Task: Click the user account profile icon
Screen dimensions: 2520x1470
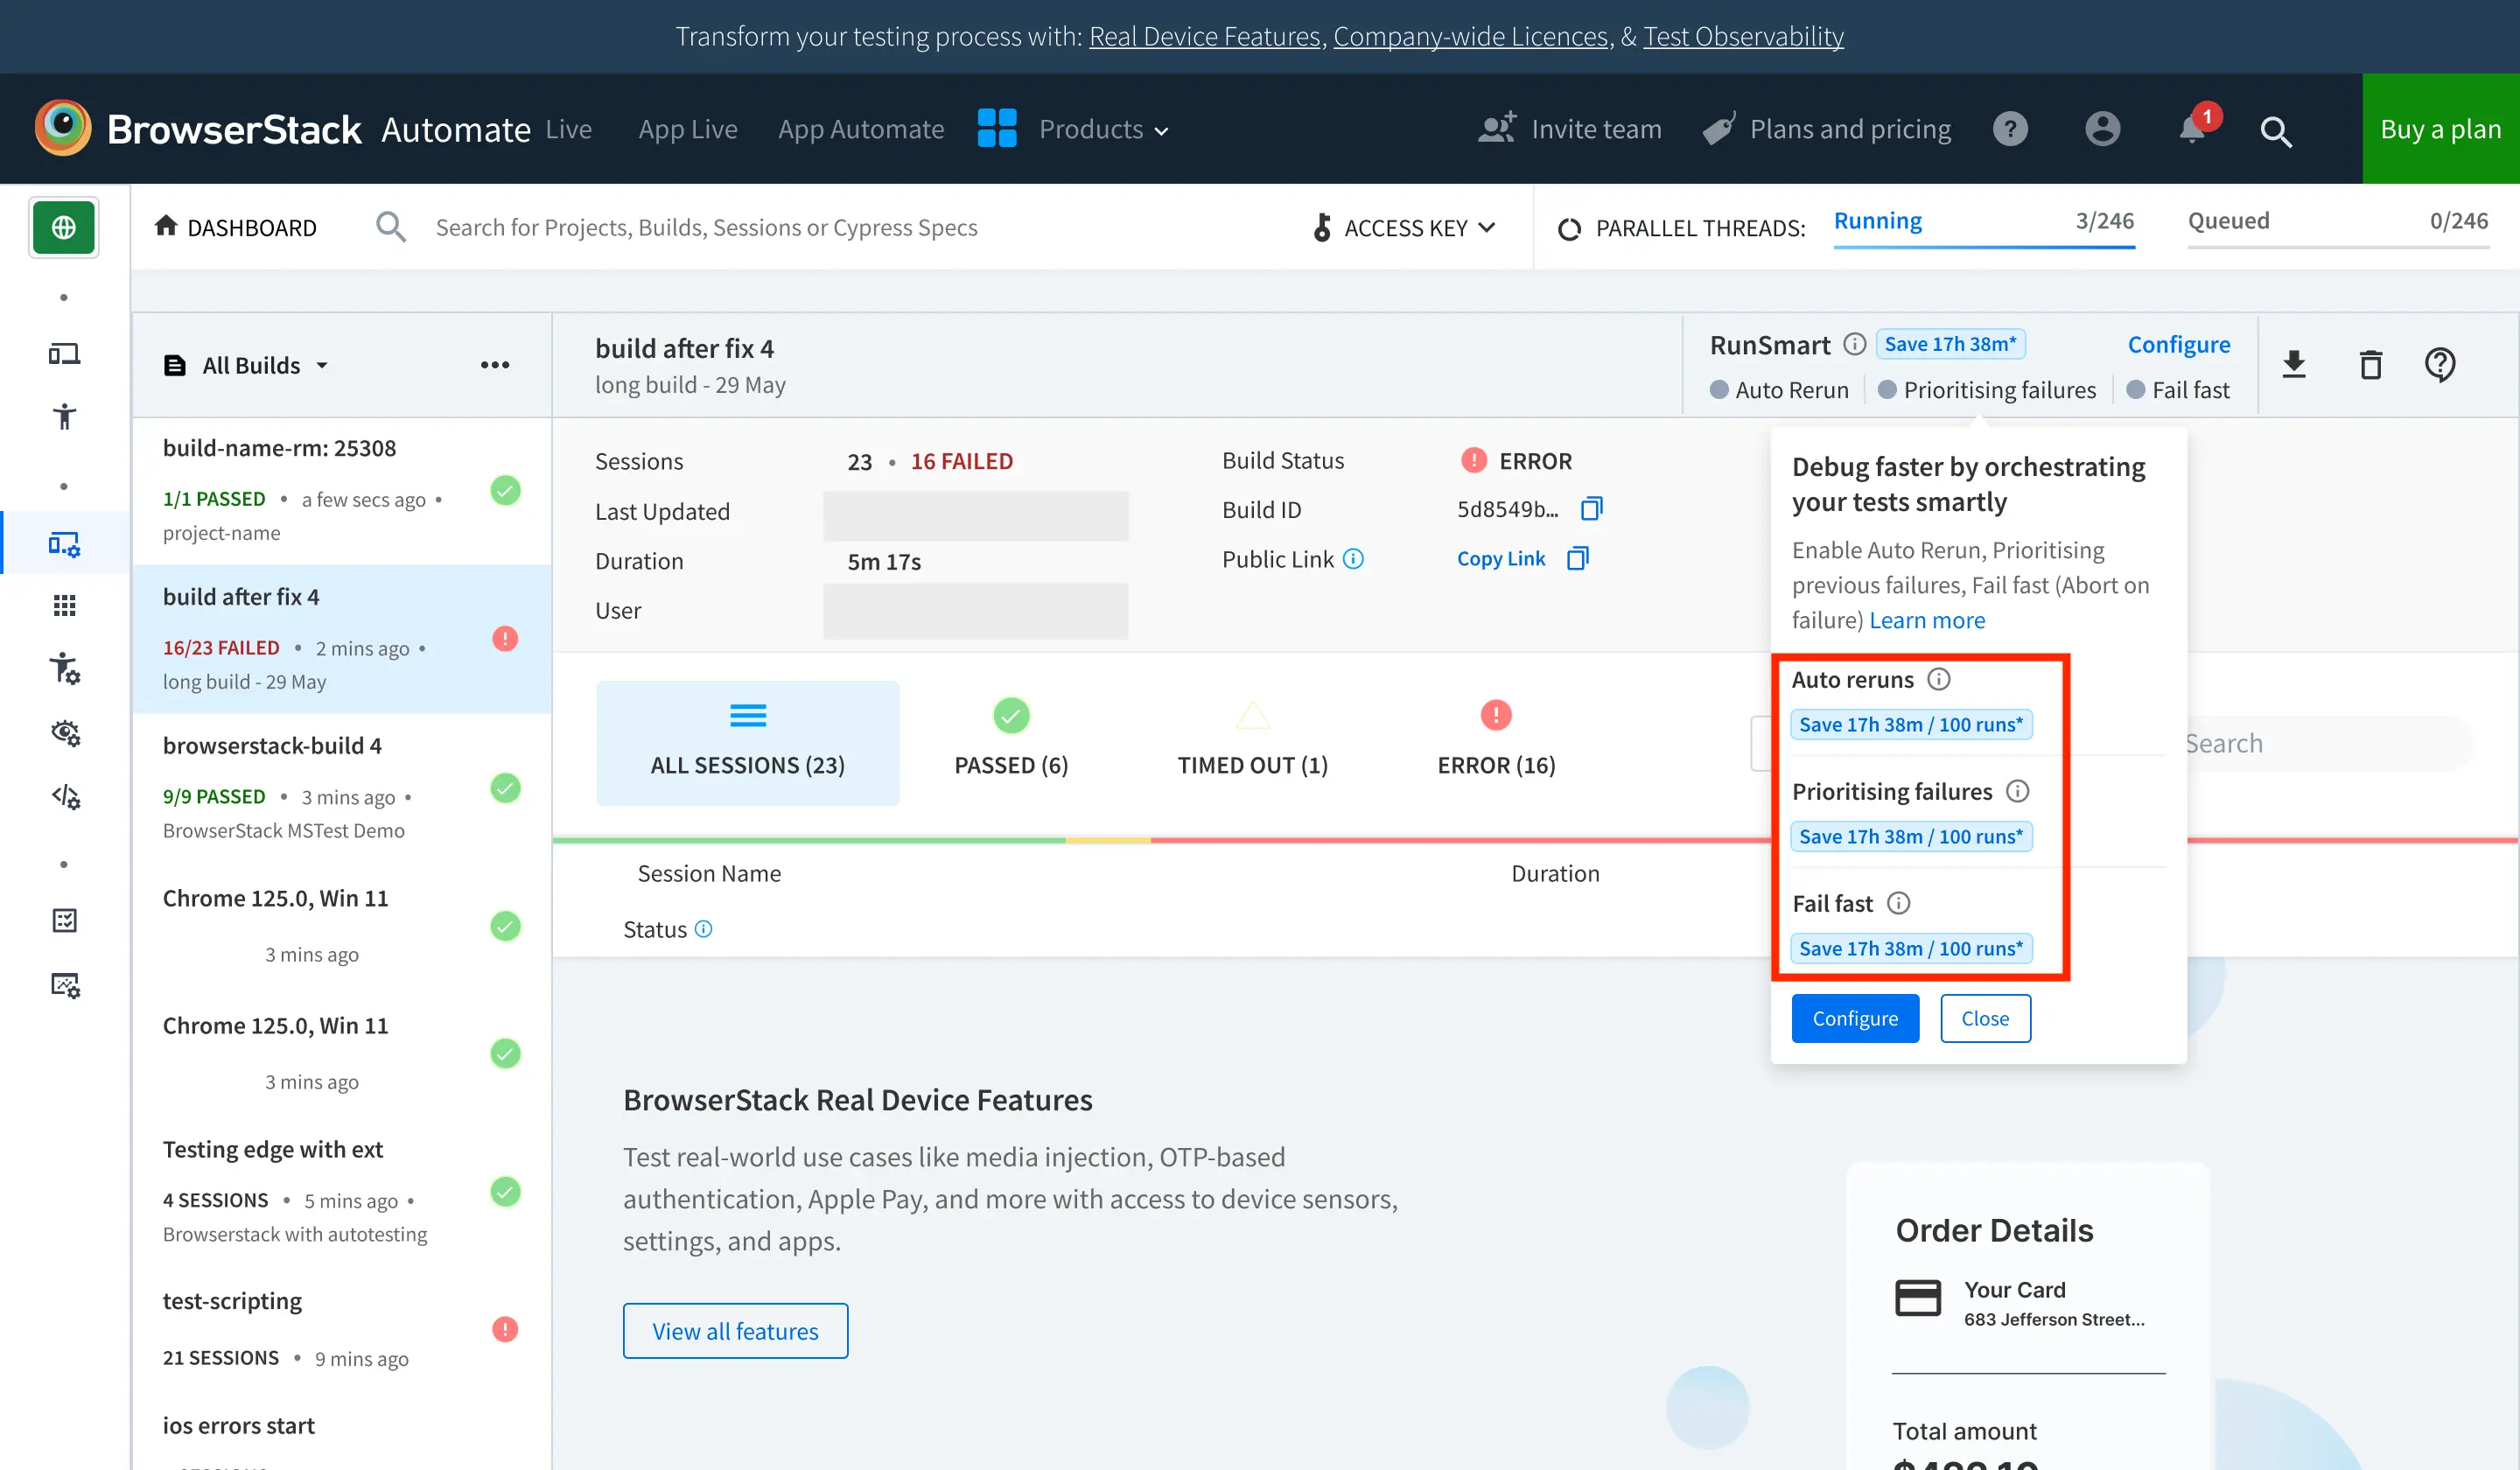Action: click(x=2102, y=129)
